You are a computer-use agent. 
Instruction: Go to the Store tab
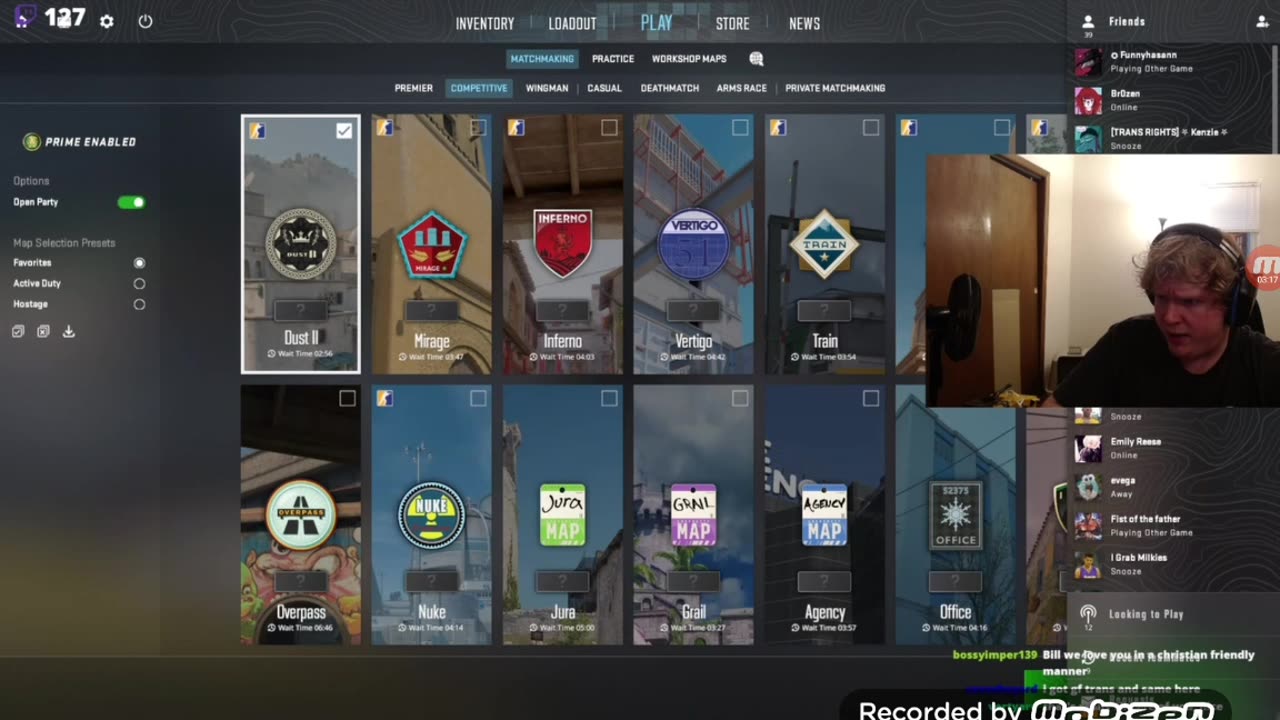(732, 24)
